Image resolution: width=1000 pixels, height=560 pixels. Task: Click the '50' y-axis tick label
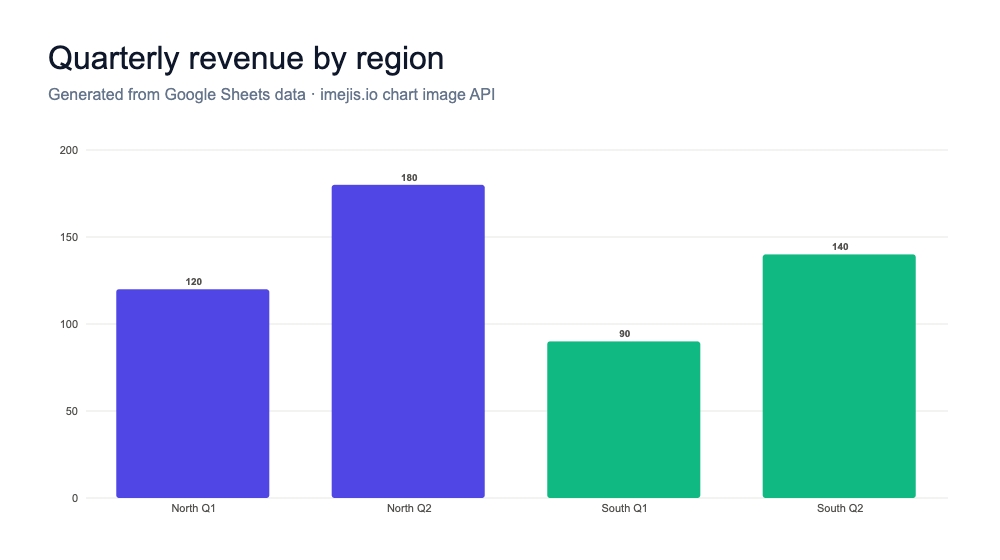pos(71,411)
